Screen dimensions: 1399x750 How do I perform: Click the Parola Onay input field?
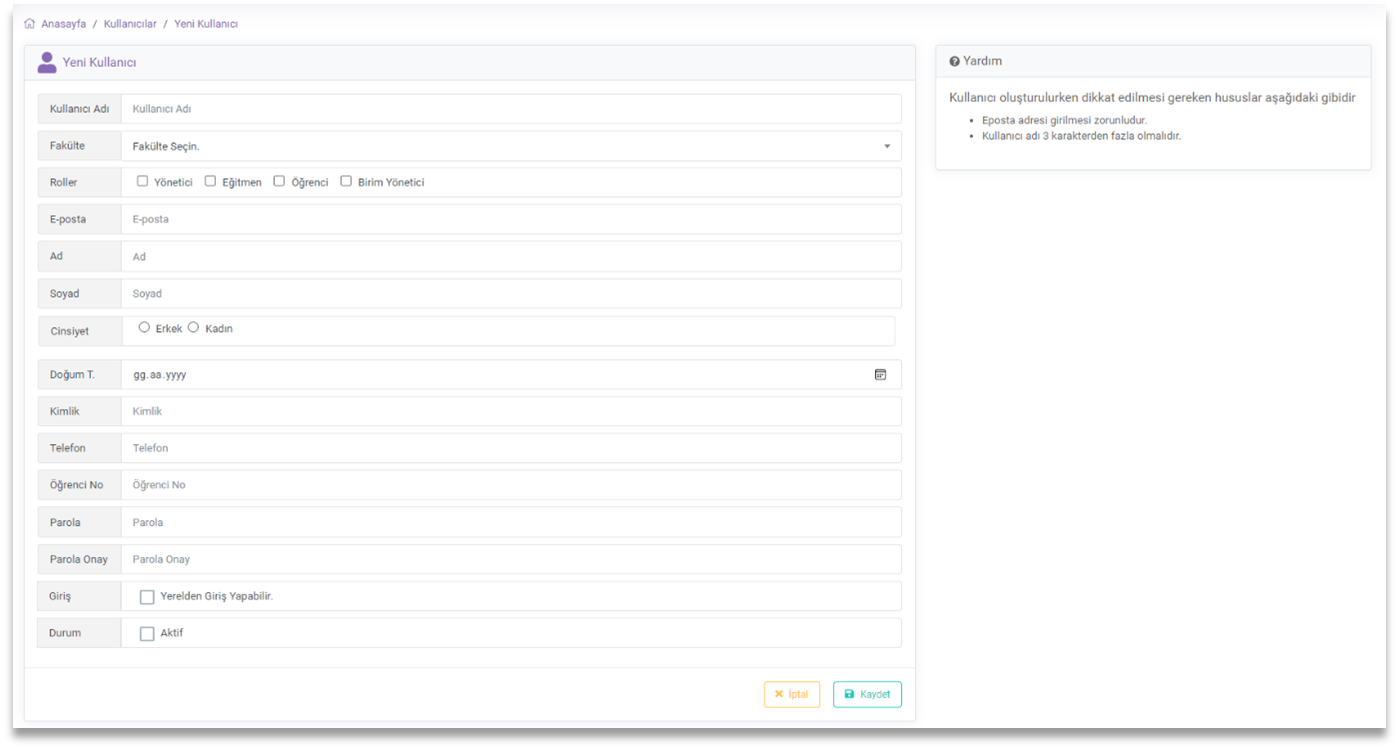tap(510, 560)
